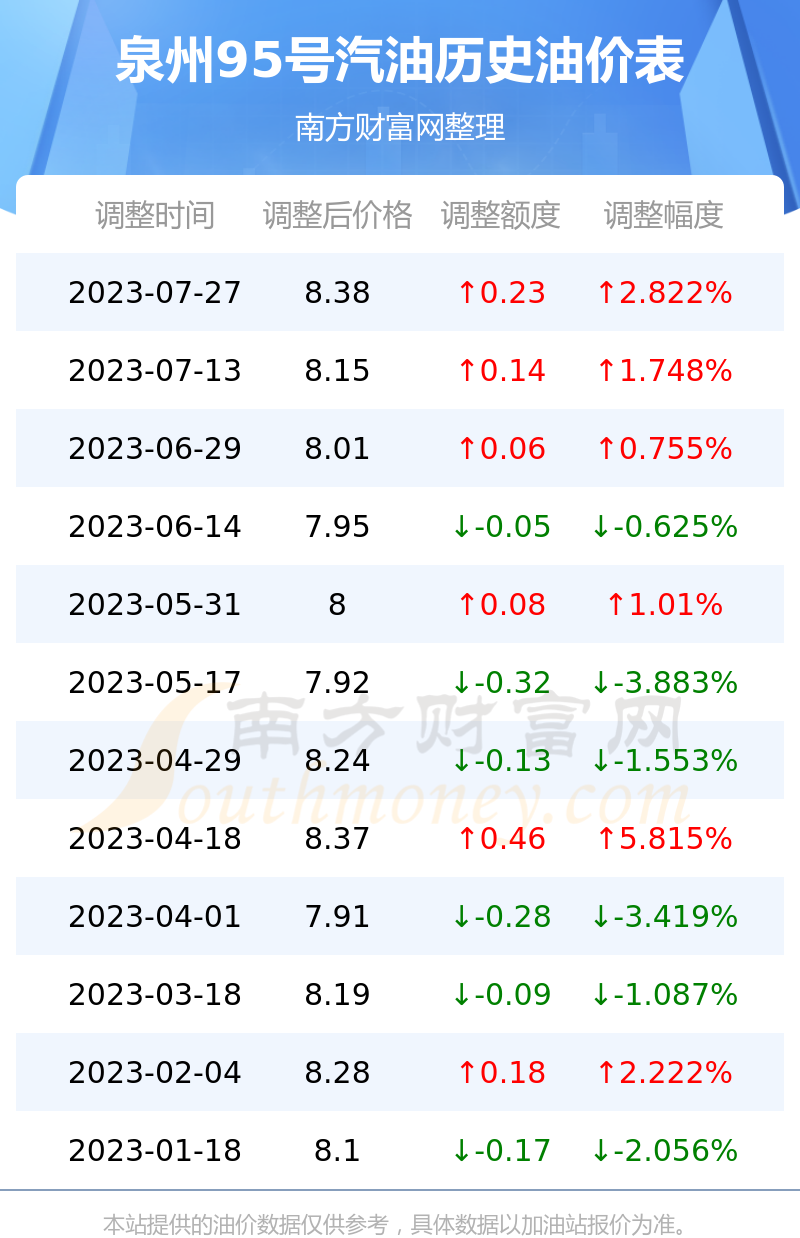
Task: Click the price 8.38
Action: click(x=337, y=293)
